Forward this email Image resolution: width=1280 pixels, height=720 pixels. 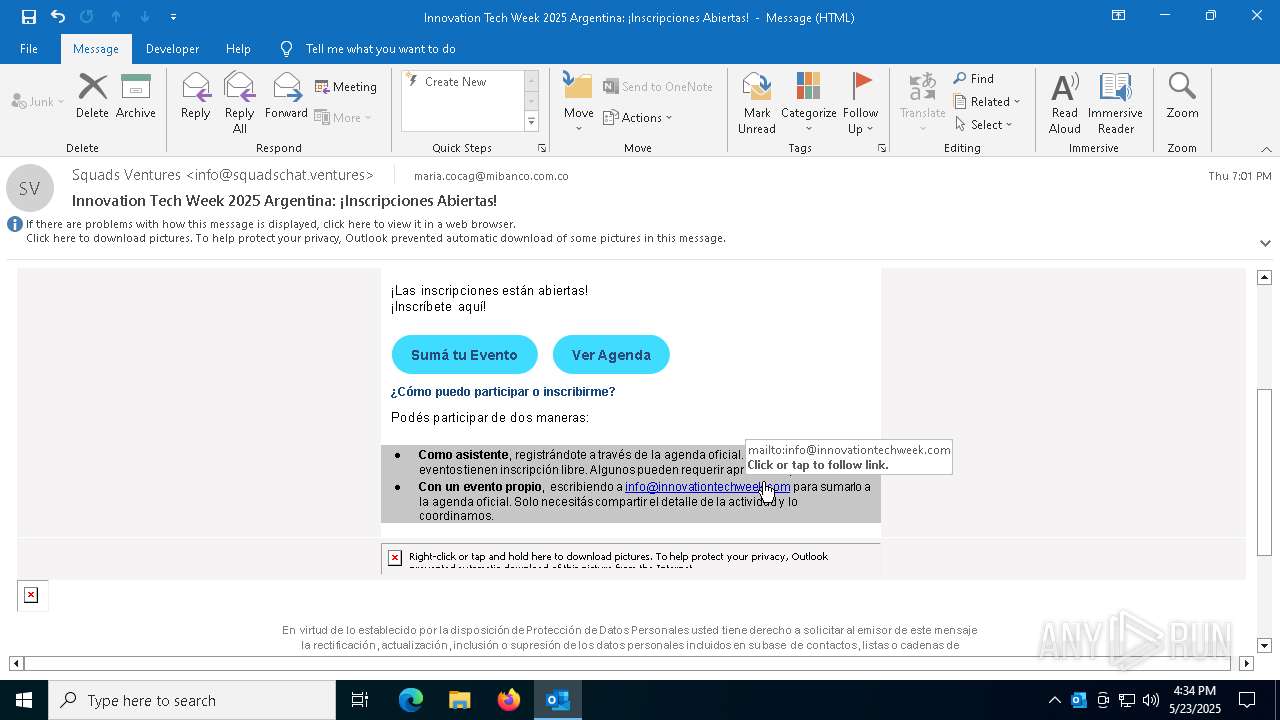(286, 96)
